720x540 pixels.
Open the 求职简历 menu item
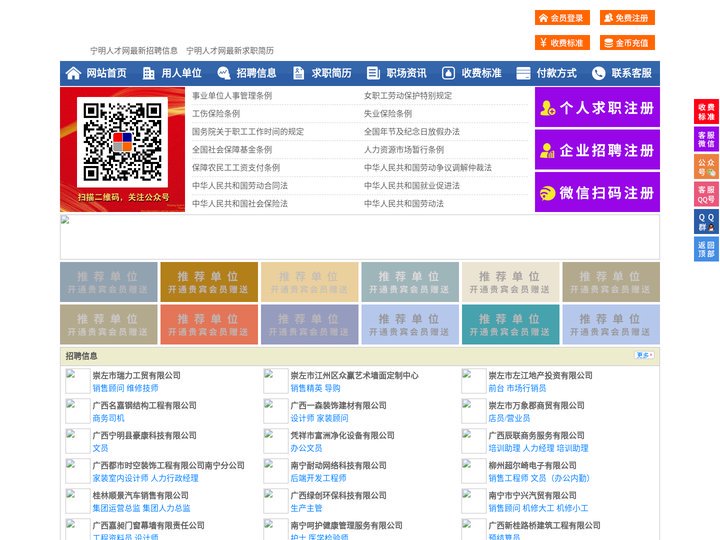[x=332, y=73]
